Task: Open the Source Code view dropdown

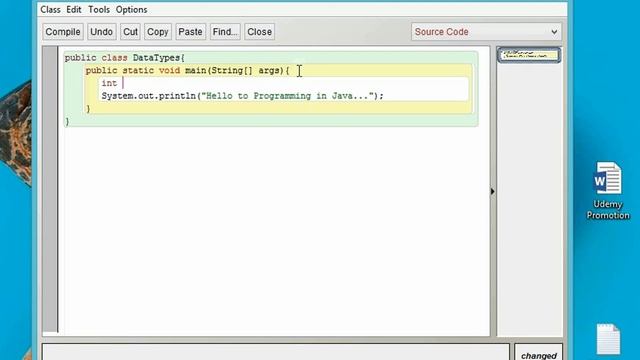Action: [486, 32]
